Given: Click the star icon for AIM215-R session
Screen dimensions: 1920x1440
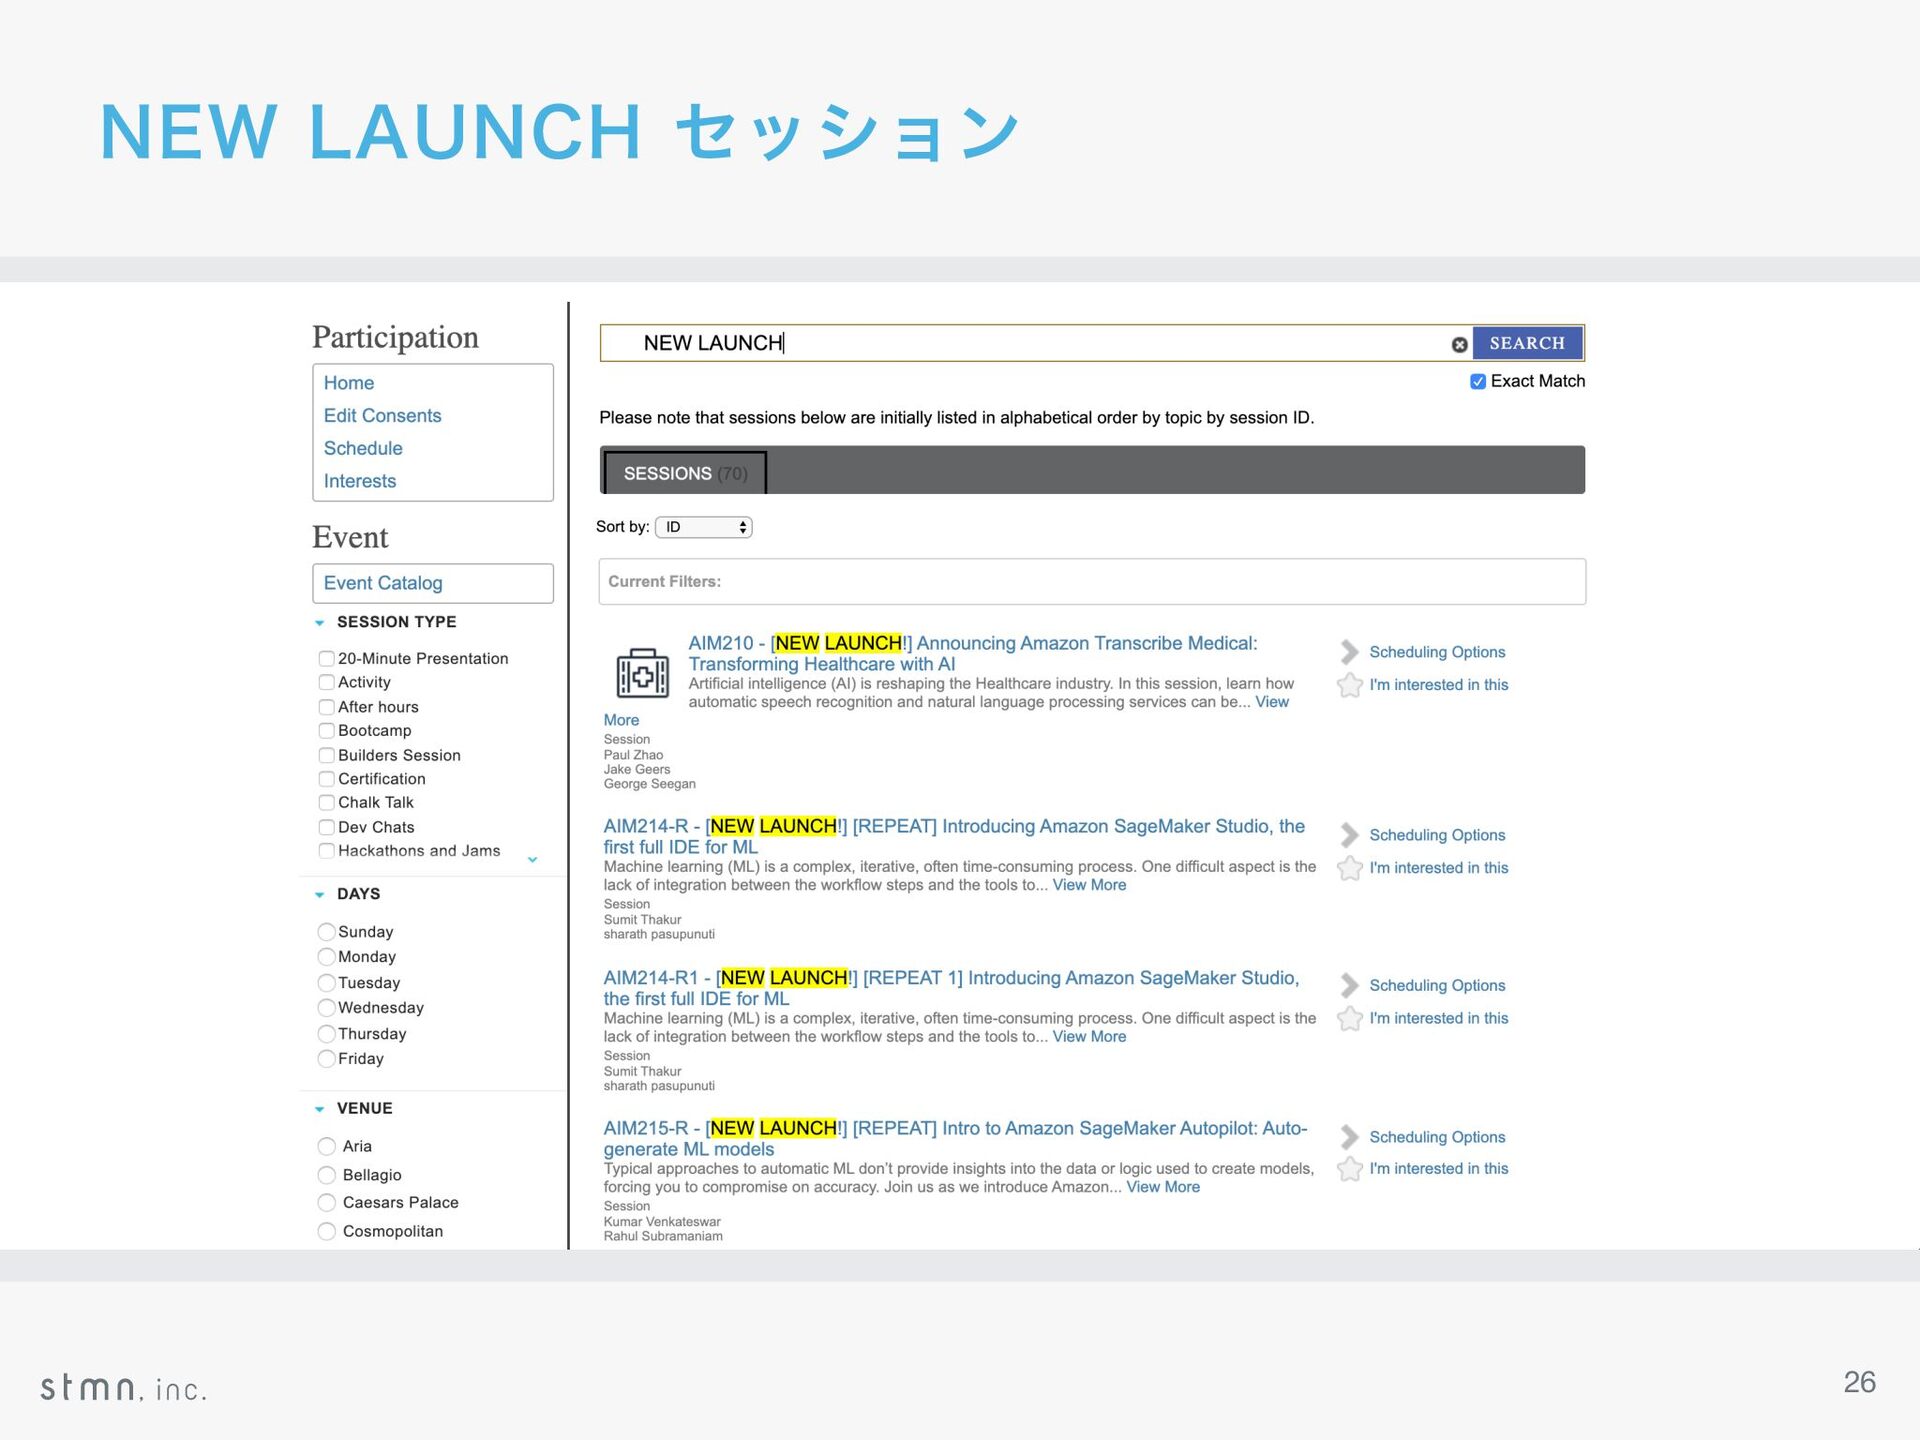Looking at the screenshot, I should pos(1350,1169).
